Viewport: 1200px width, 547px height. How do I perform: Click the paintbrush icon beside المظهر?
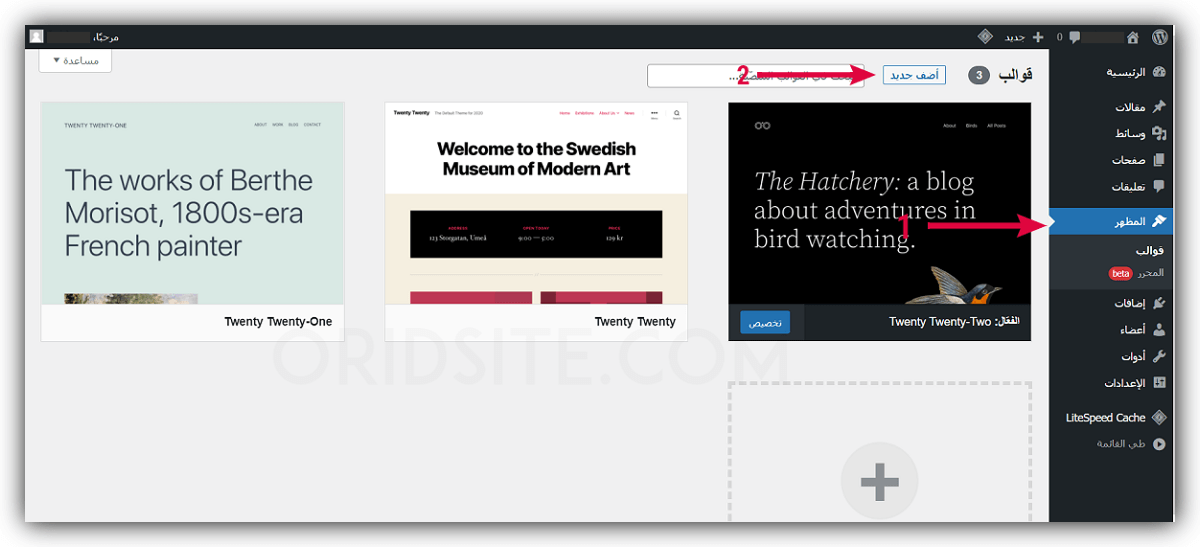(1160, 221)
